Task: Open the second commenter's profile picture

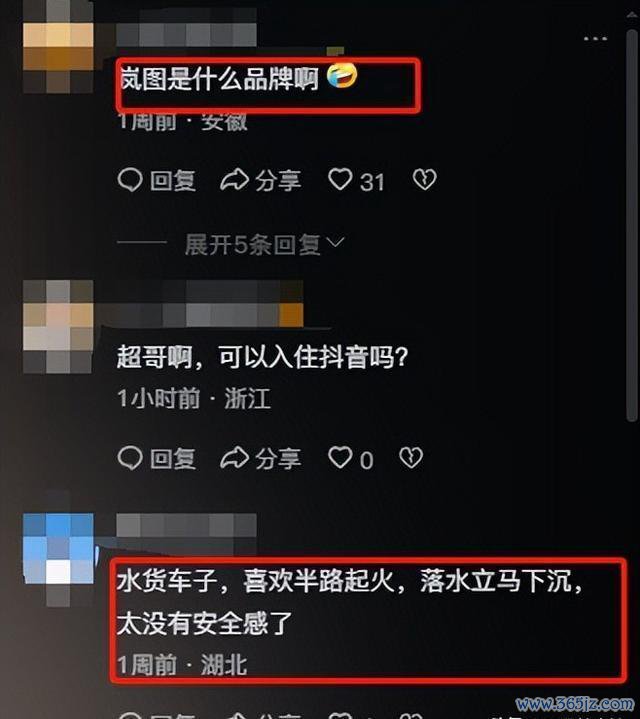Action: click(58, 327)
